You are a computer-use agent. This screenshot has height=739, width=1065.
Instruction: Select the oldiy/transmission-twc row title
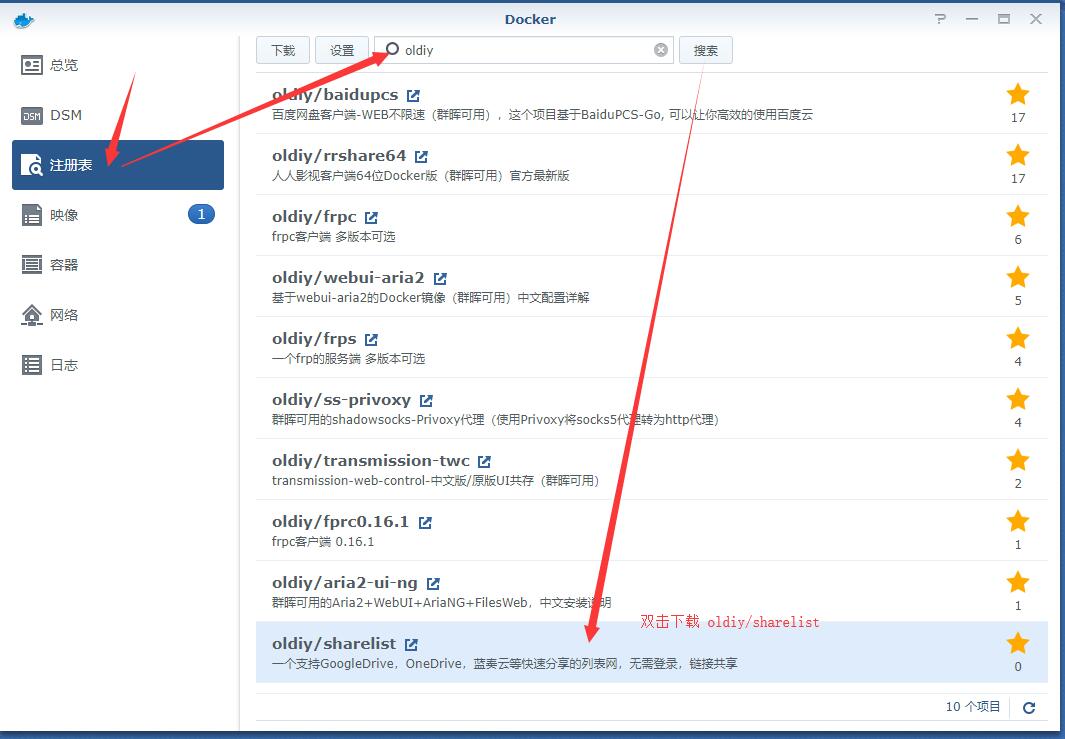click(x=370, y=461)
